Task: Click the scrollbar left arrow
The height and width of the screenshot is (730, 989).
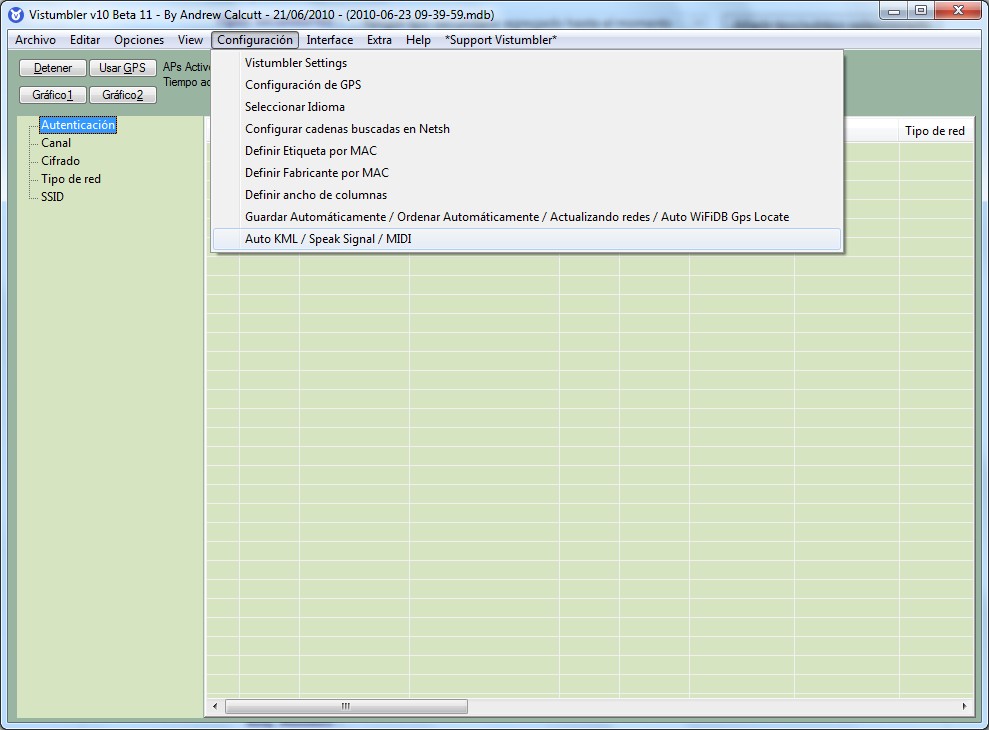Action: click(215, 707)
